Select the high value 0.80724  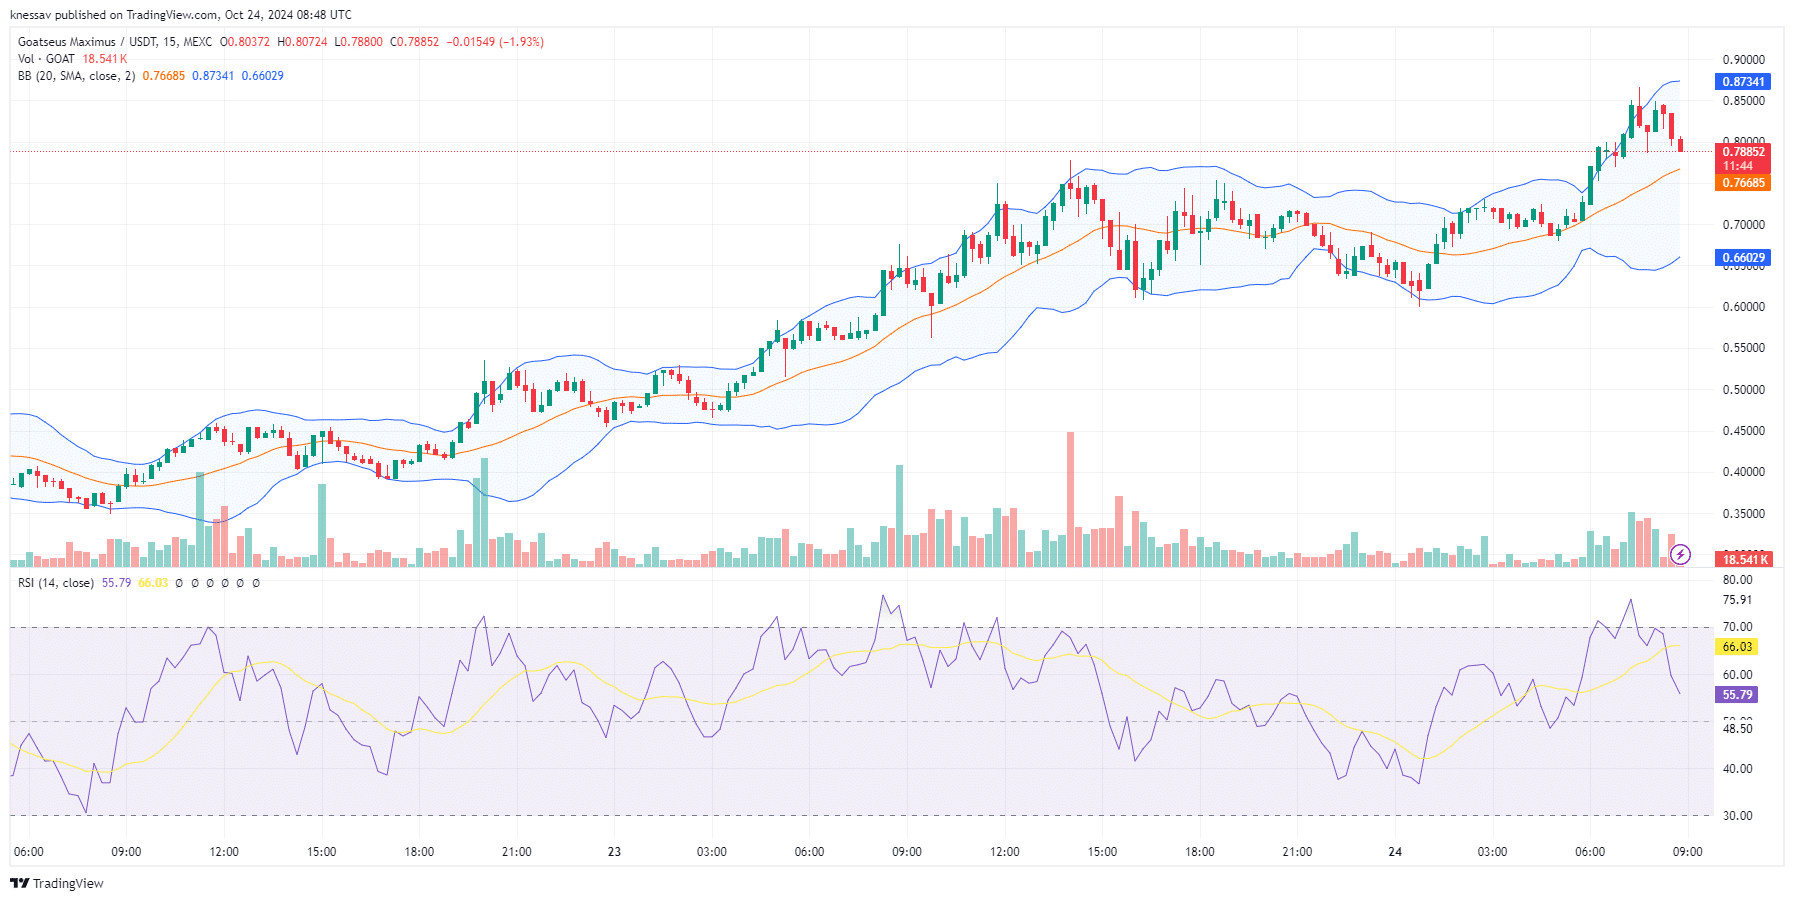(302, 42)
